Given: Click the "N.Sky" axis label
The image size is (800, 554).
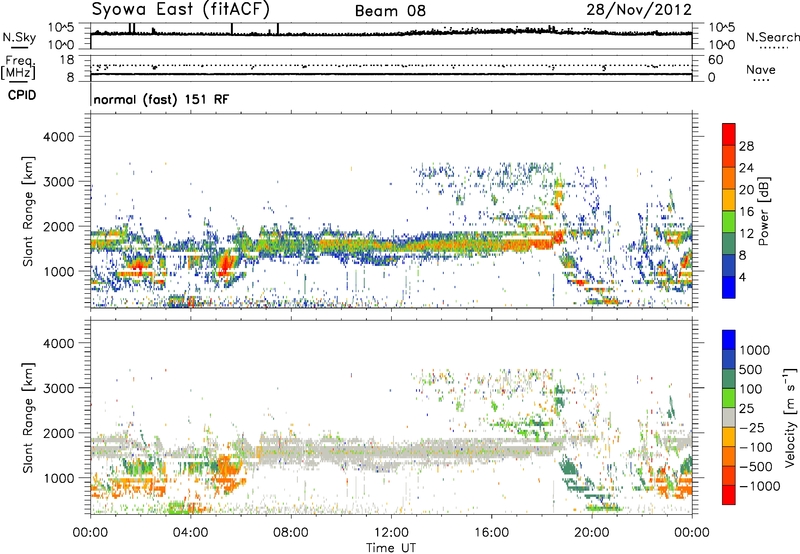Looking at the screenshot, I should click(x=19, y=37).
